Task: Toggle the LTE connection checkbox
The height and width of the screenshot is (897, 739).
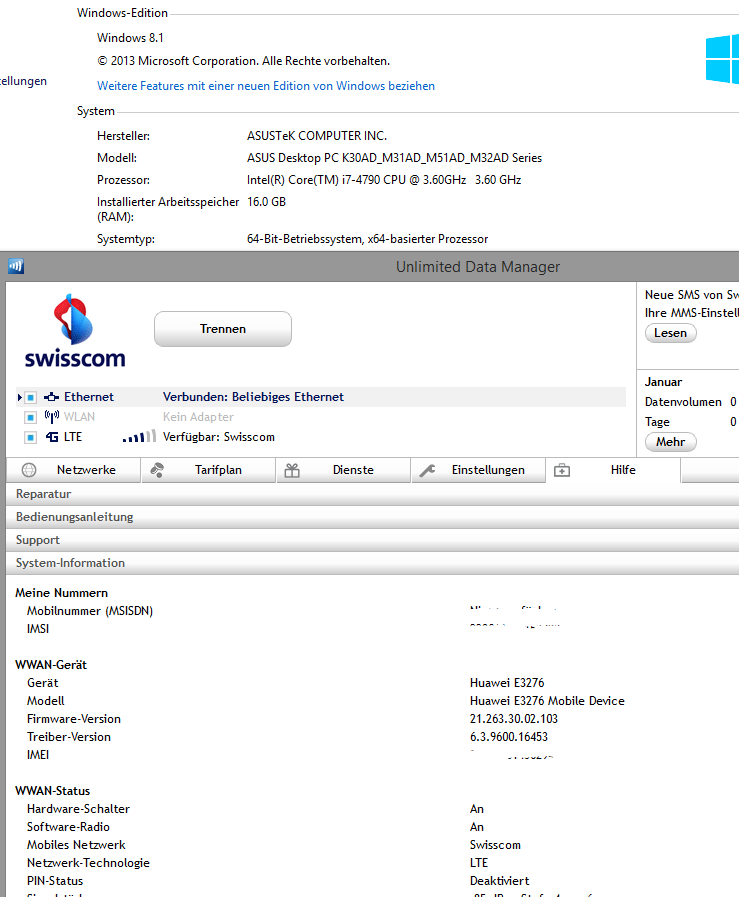Action: click(x=31, y=437)
